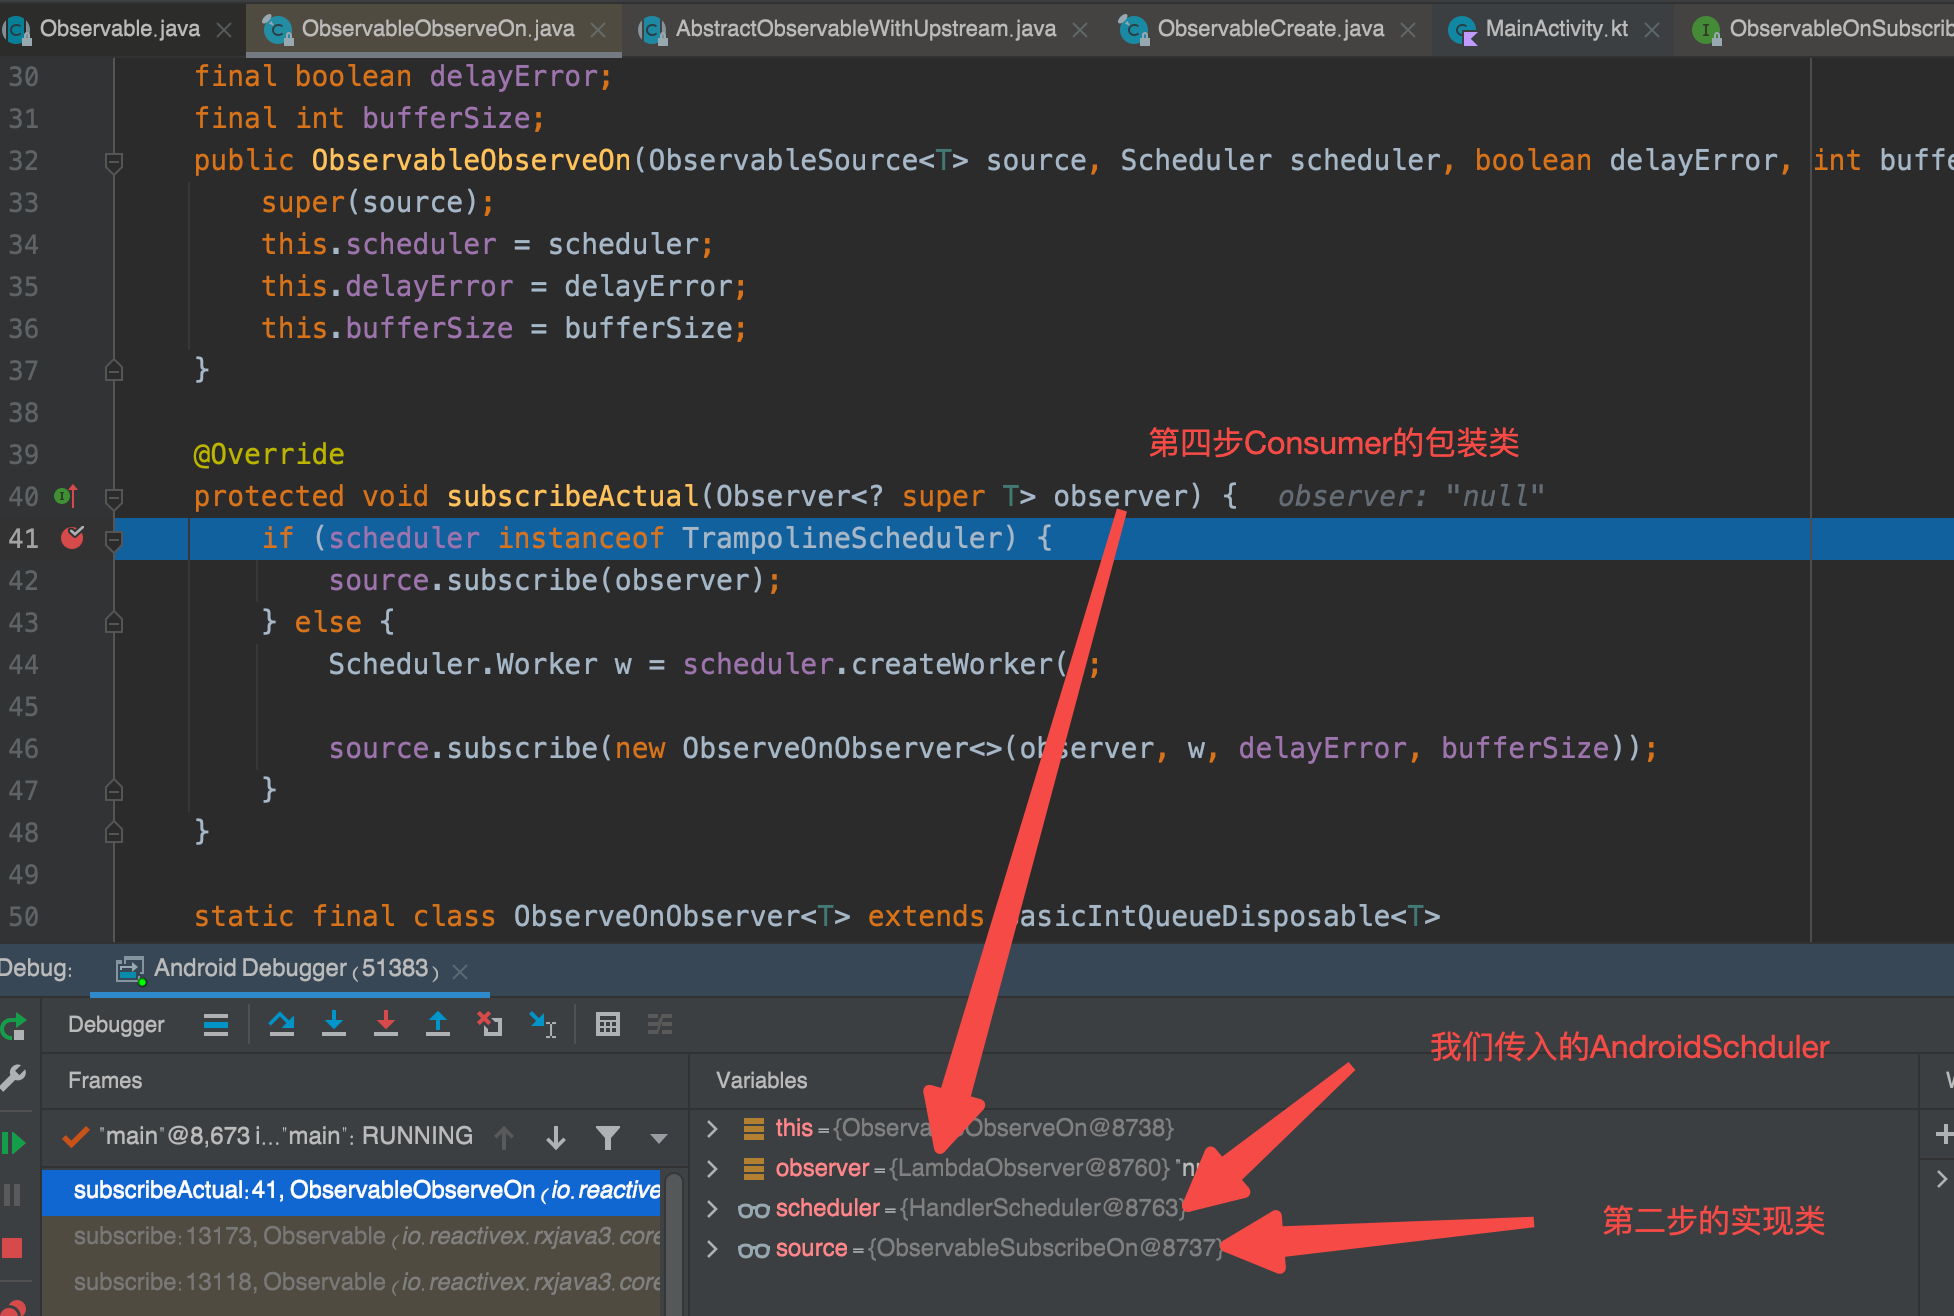This screenshot has width=1954, height=1316.
Task: Expand the observer variable node
Action: 711,1167
